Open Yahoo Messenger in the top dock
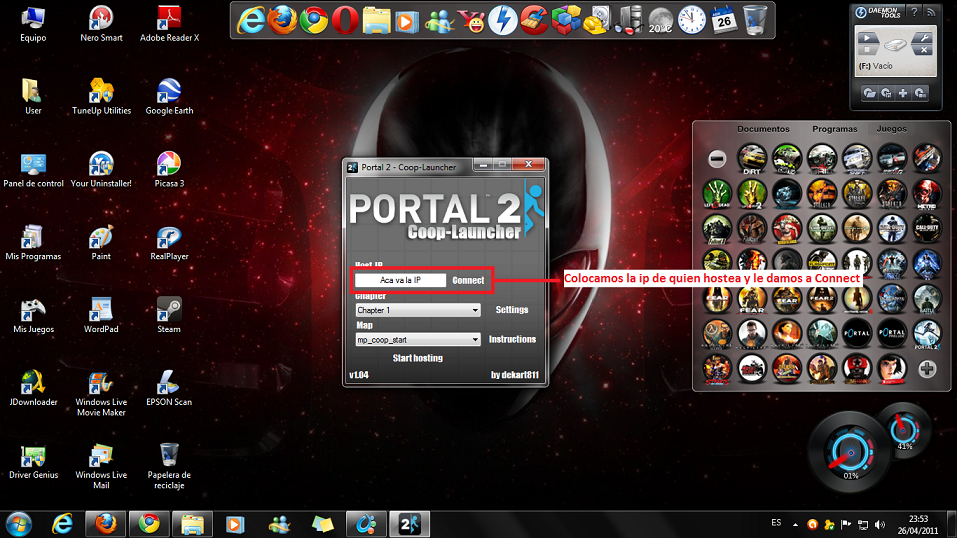 click(x=472, y=21)
